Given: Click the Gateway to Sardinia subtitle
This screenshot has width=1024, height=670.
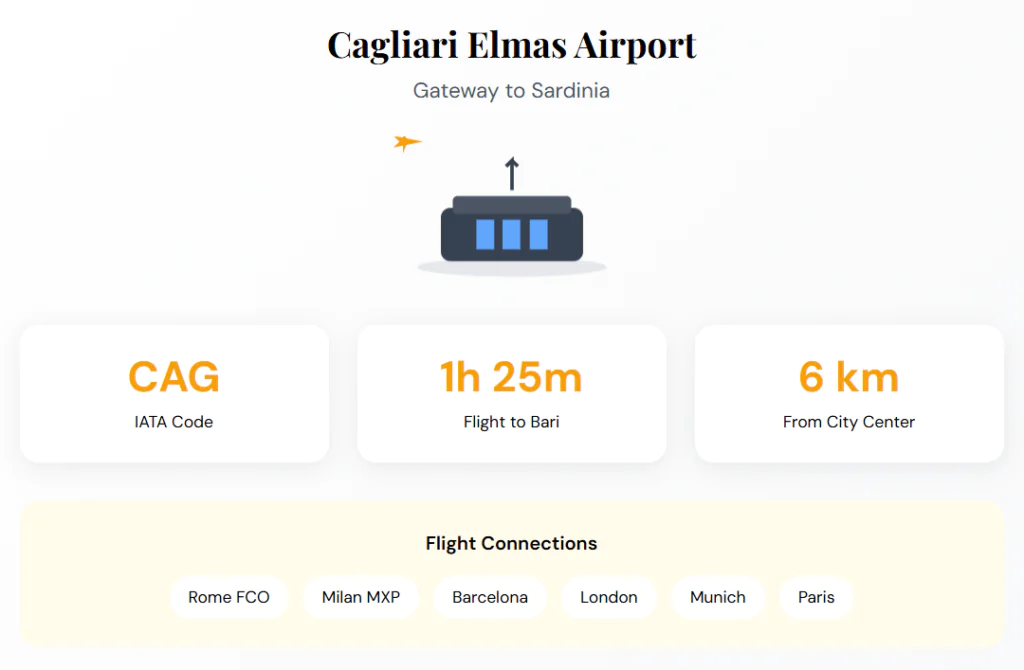Looking at the screenshot, I should (512, 91).
